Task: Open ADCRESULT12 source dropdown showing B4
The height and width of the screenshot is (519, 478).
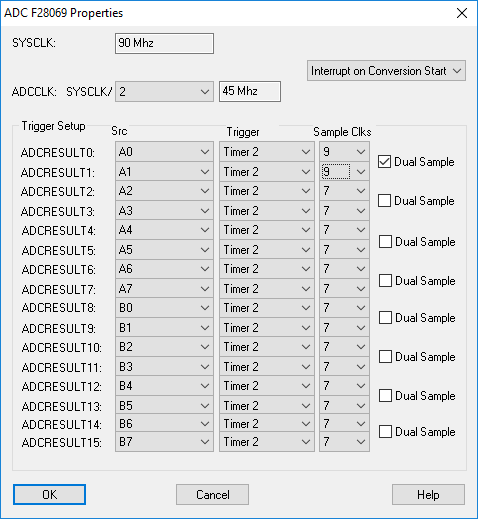Action: 164,386
